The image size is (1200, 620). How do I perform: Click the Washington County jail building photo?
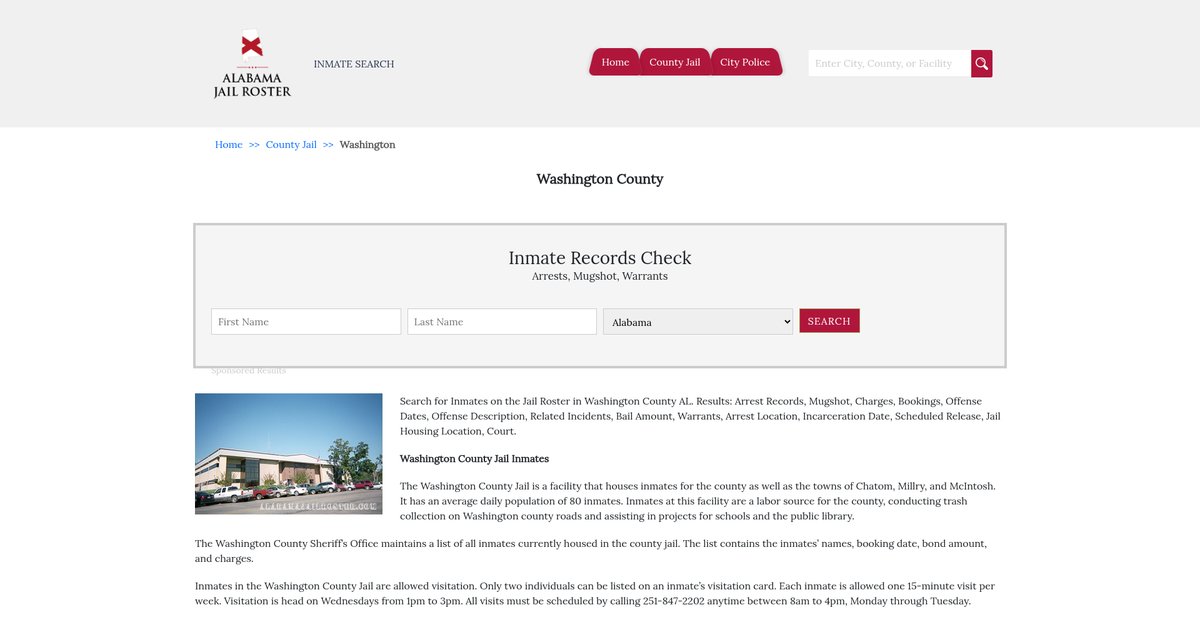click(289, 454)
